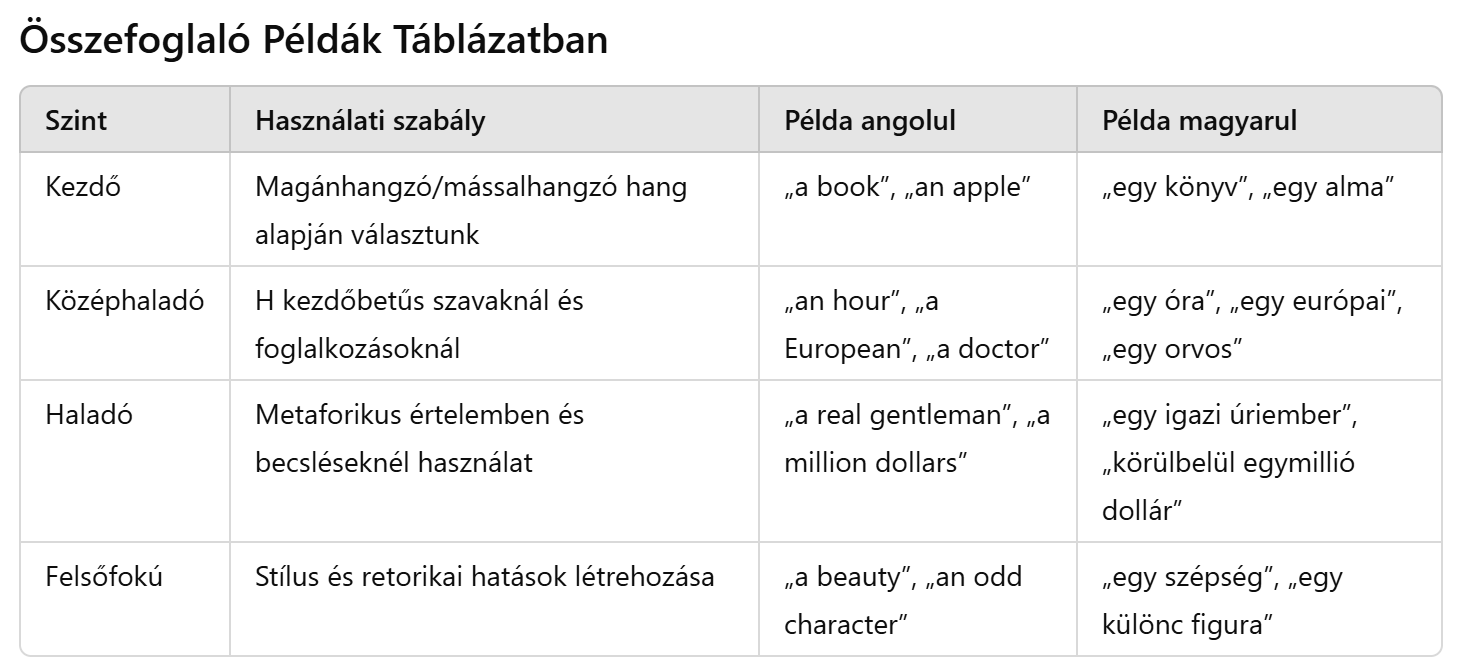Image resolution: width=1464 pixels, height=670 pixels.
Task: Click the "Szint" column header
Action: coord(77,121)
